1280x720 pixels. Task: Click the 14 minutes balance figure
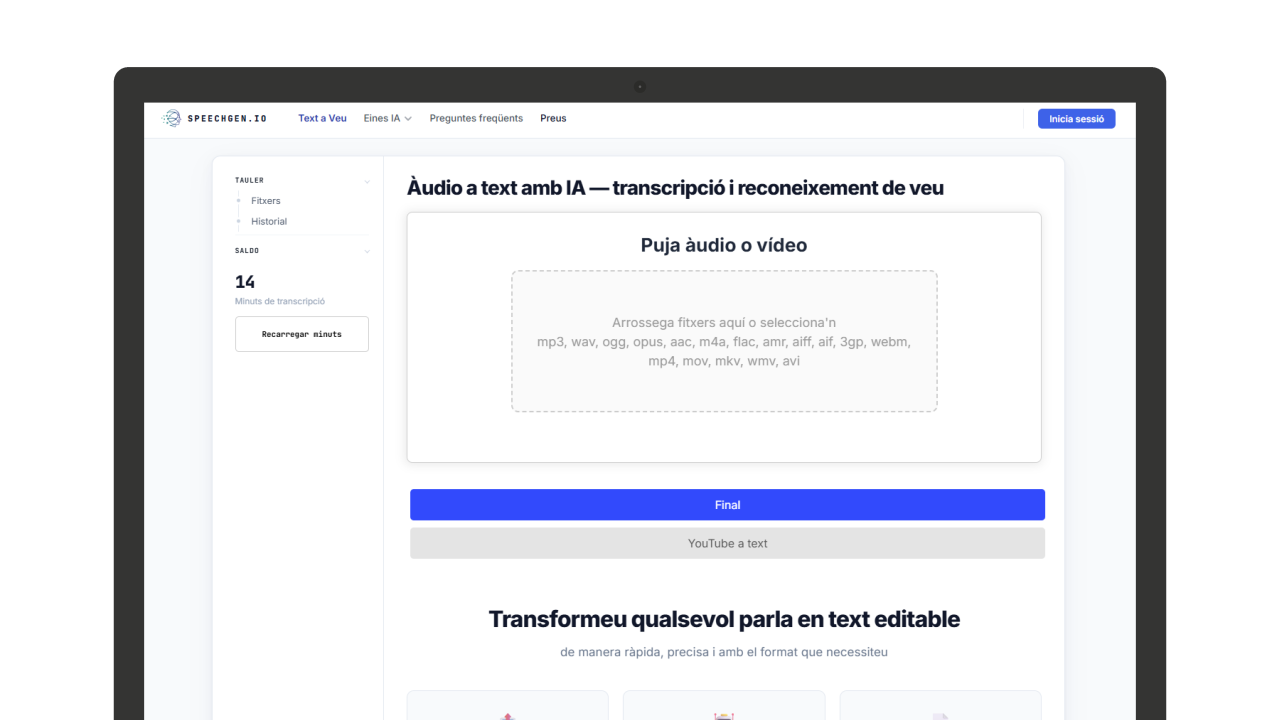[245, 282]
